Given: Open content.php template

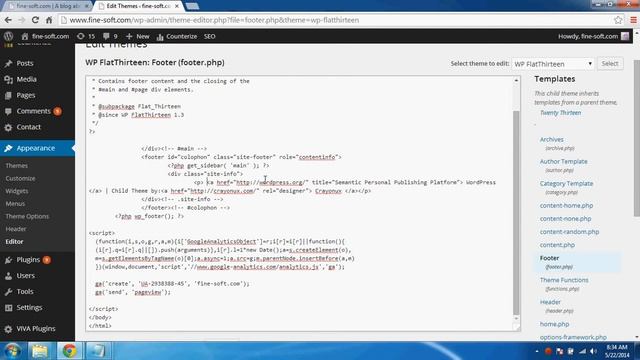Looking at the screenshot, I should click(x=557, y=245).
